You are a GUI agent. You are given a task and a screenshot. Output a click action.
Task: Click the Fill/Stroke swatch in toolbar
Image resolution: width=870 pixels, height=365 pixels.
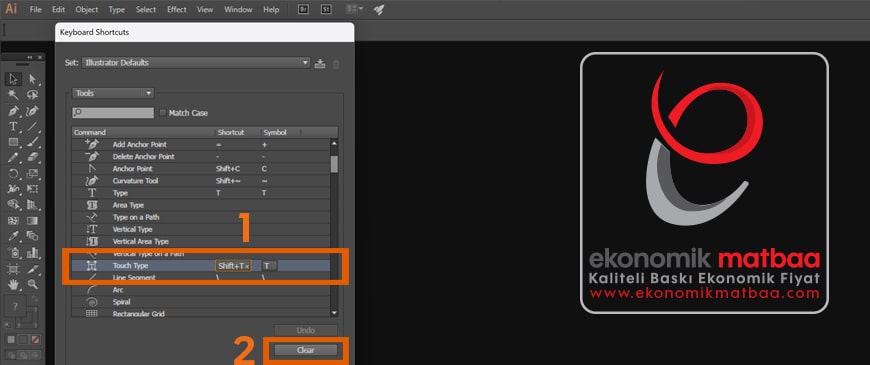coord(22,313)
